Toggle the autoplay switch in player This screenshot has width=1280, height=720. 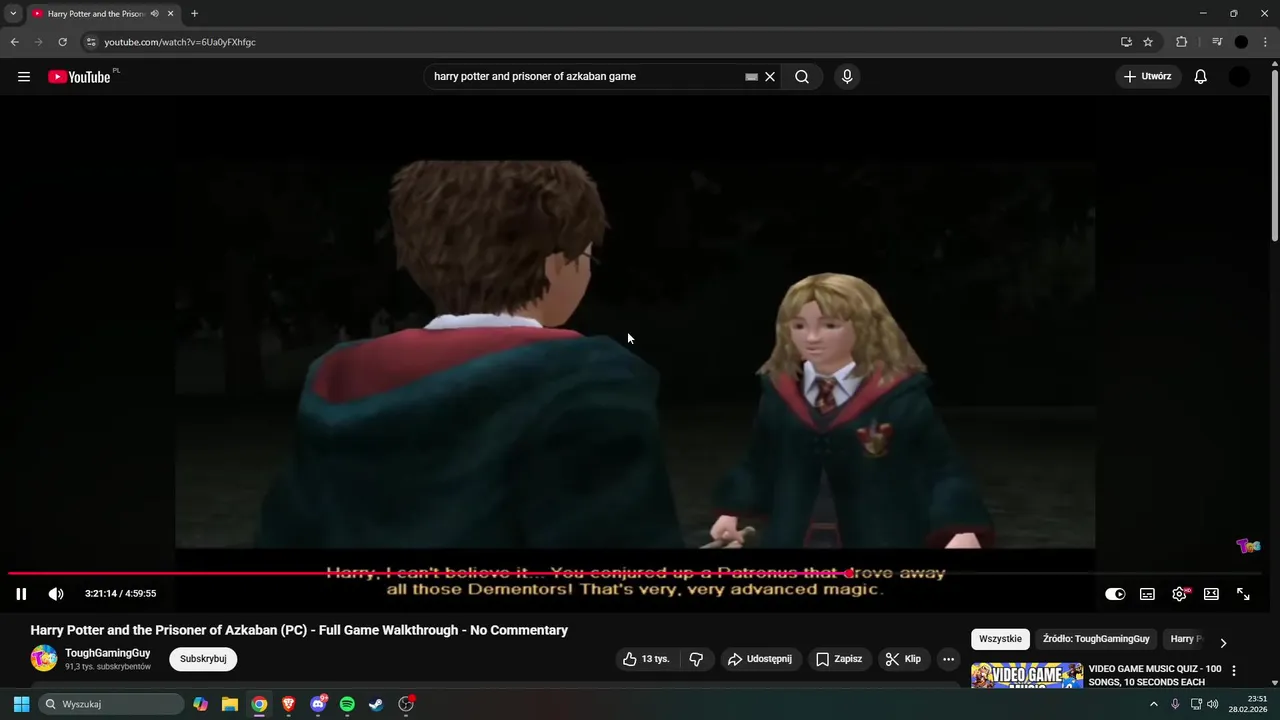(1115, 594)
